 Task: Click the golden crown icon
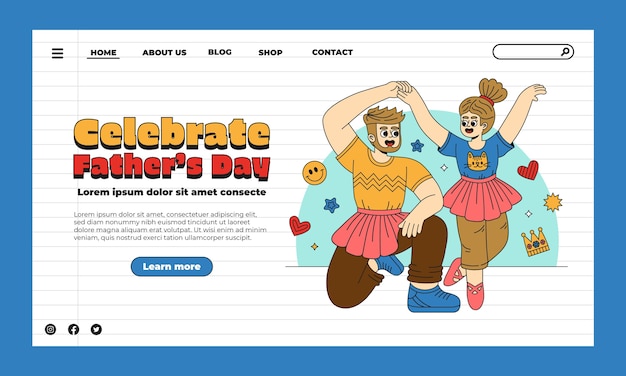click(x=535, y=242)
